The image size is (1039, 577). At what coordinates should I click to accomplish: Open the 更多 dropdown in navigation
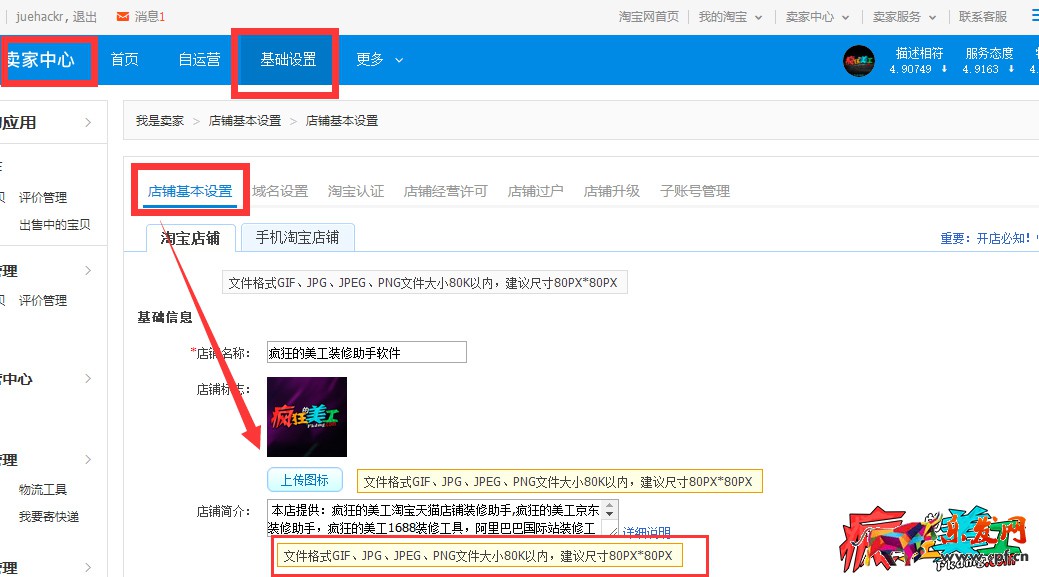(x=380, y=60)
